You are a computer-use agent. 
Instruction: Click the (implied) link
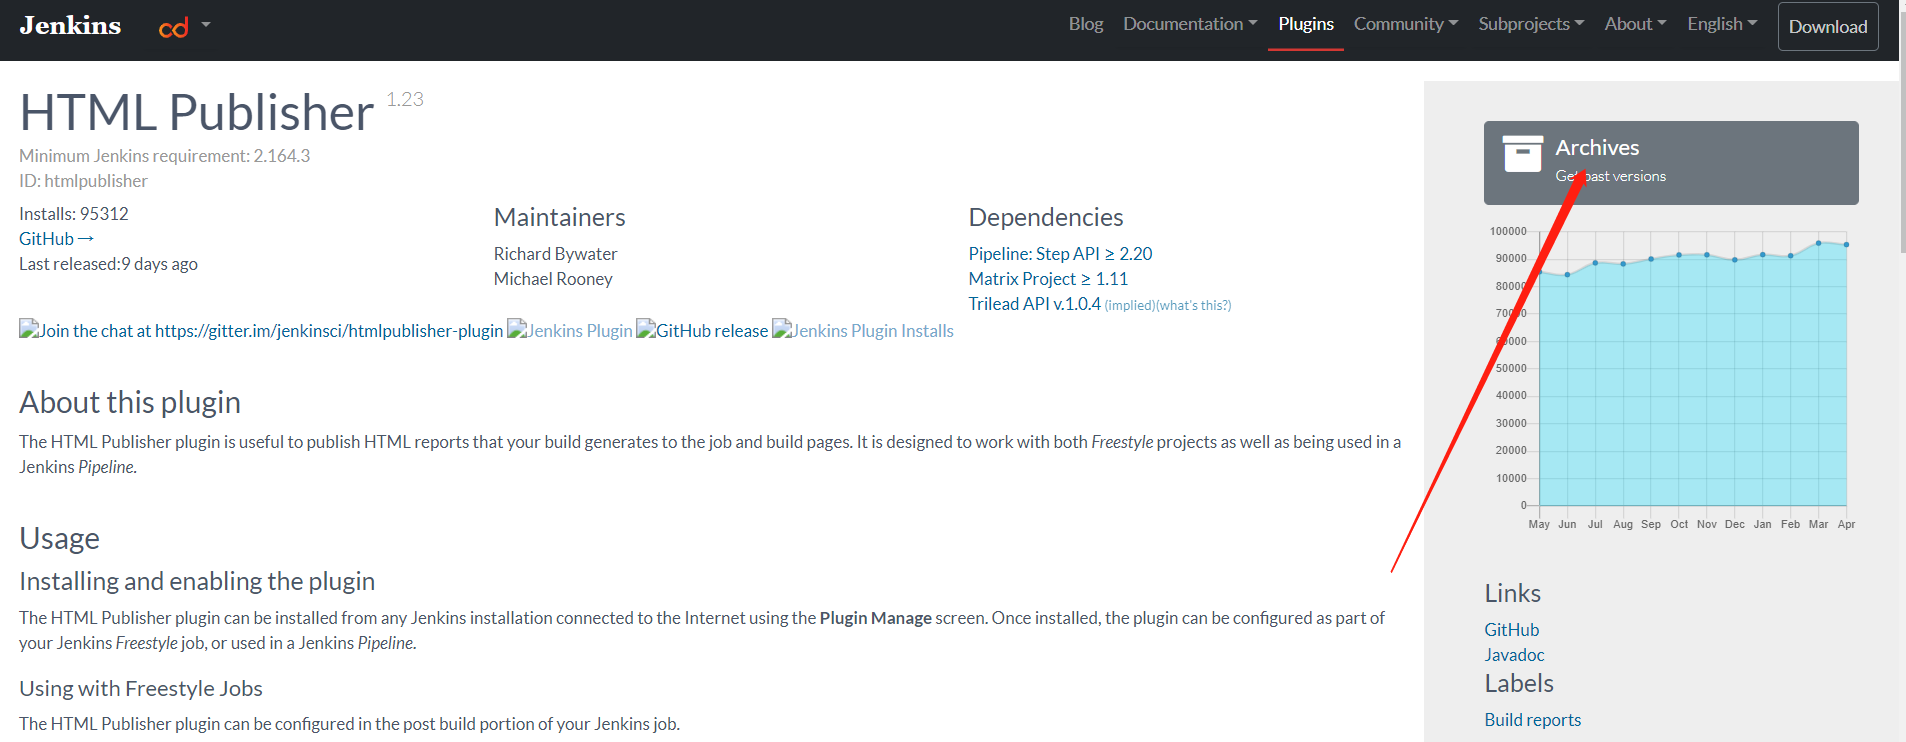(1129, 305)
